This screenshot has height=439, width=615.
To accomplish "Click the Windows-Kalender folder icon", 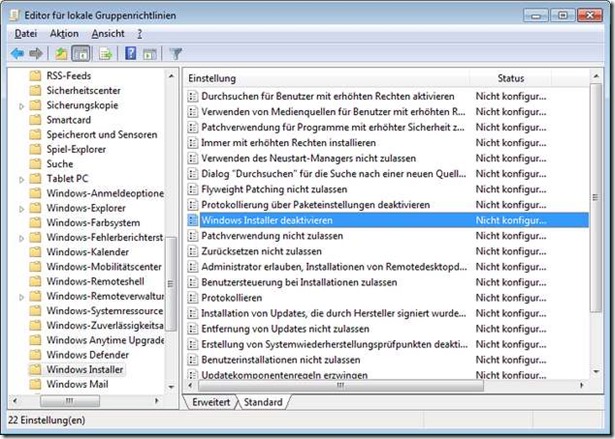I will pyautogui.click(x=35, y=251).
